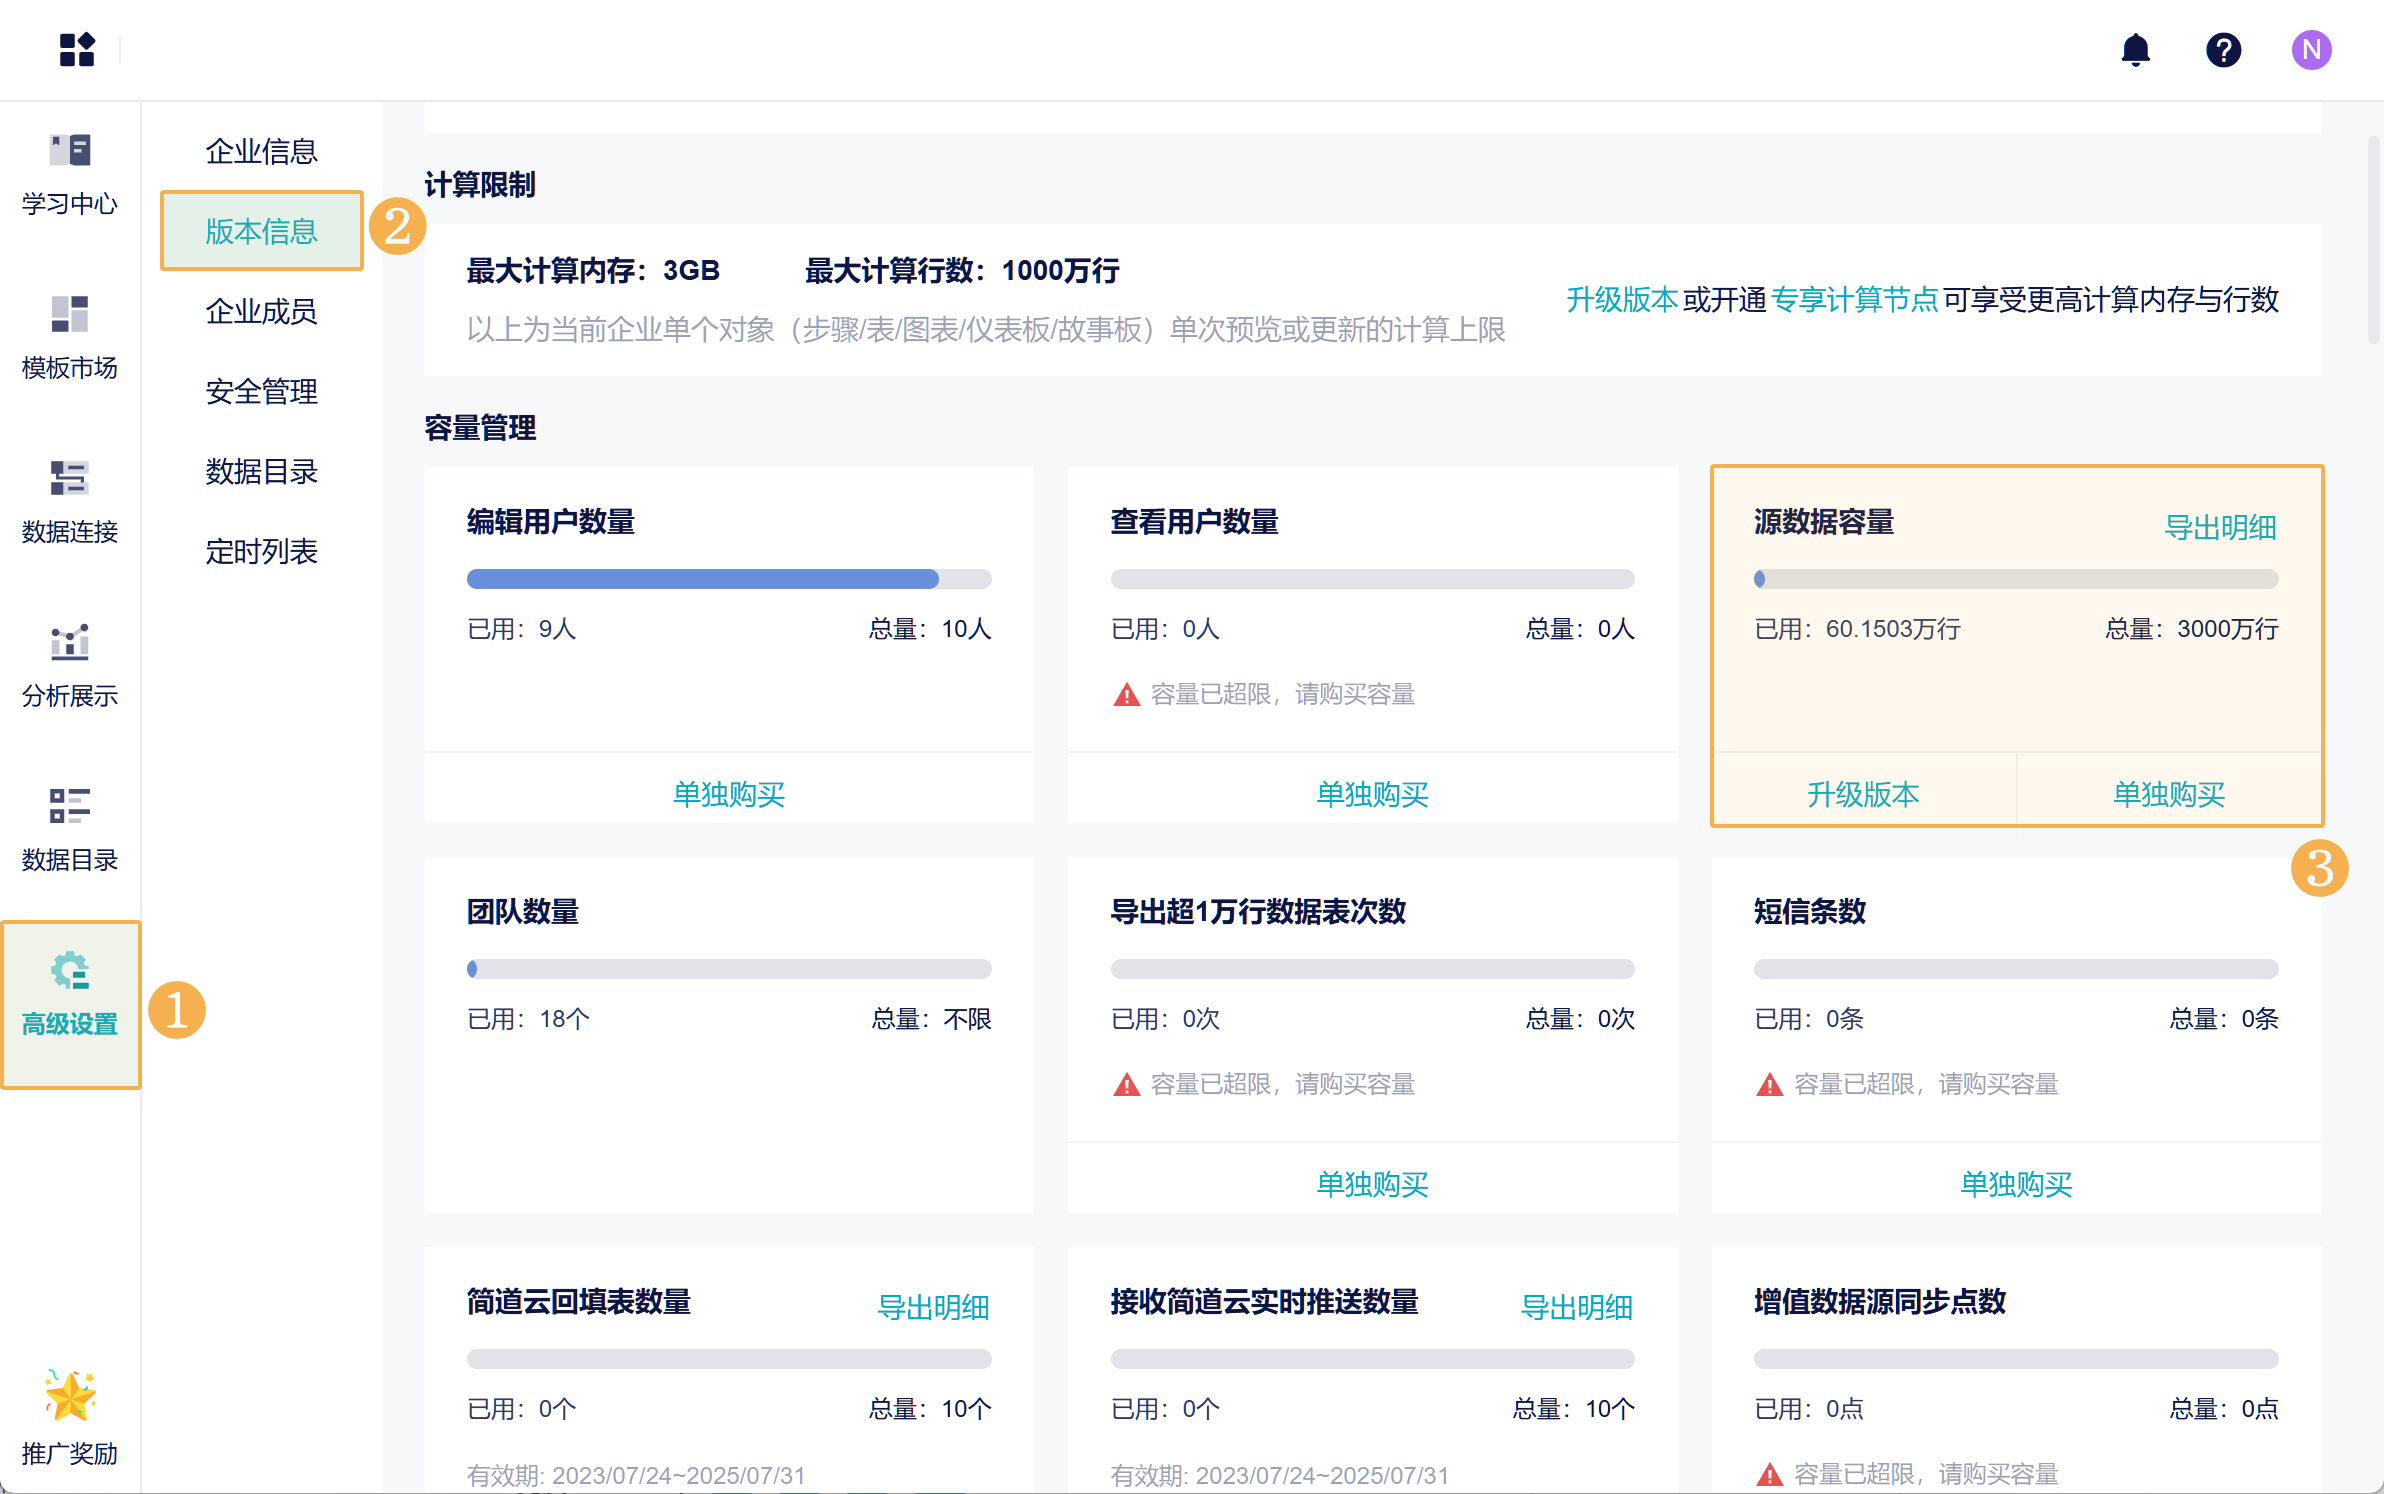Viewport: 2384px width, 1494px height.
Task: Switch to 企业信息 menu item
Action: pyautogui.click(x=261, y=151)
